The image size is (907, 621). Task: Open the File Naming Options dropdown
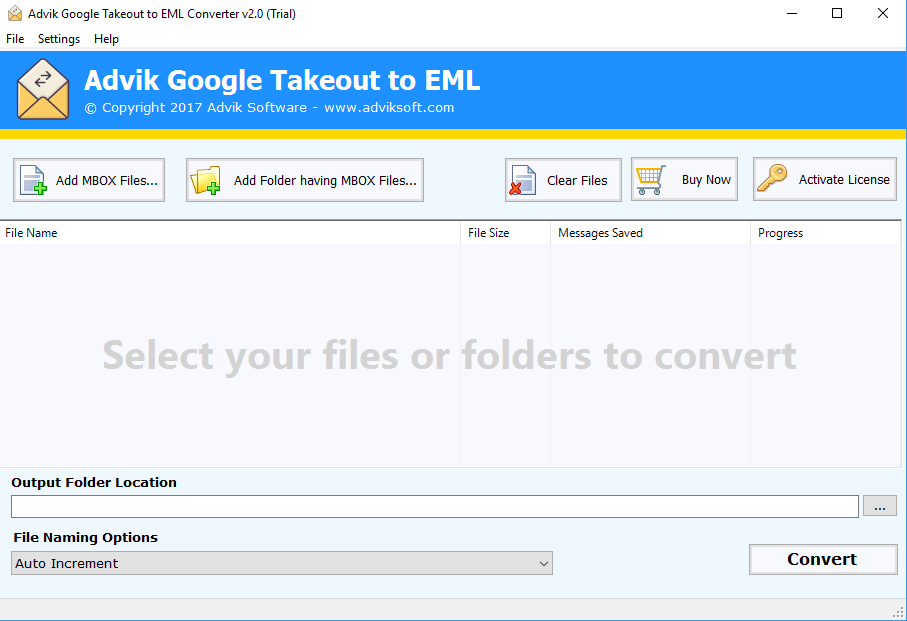[x=282, y=563]
